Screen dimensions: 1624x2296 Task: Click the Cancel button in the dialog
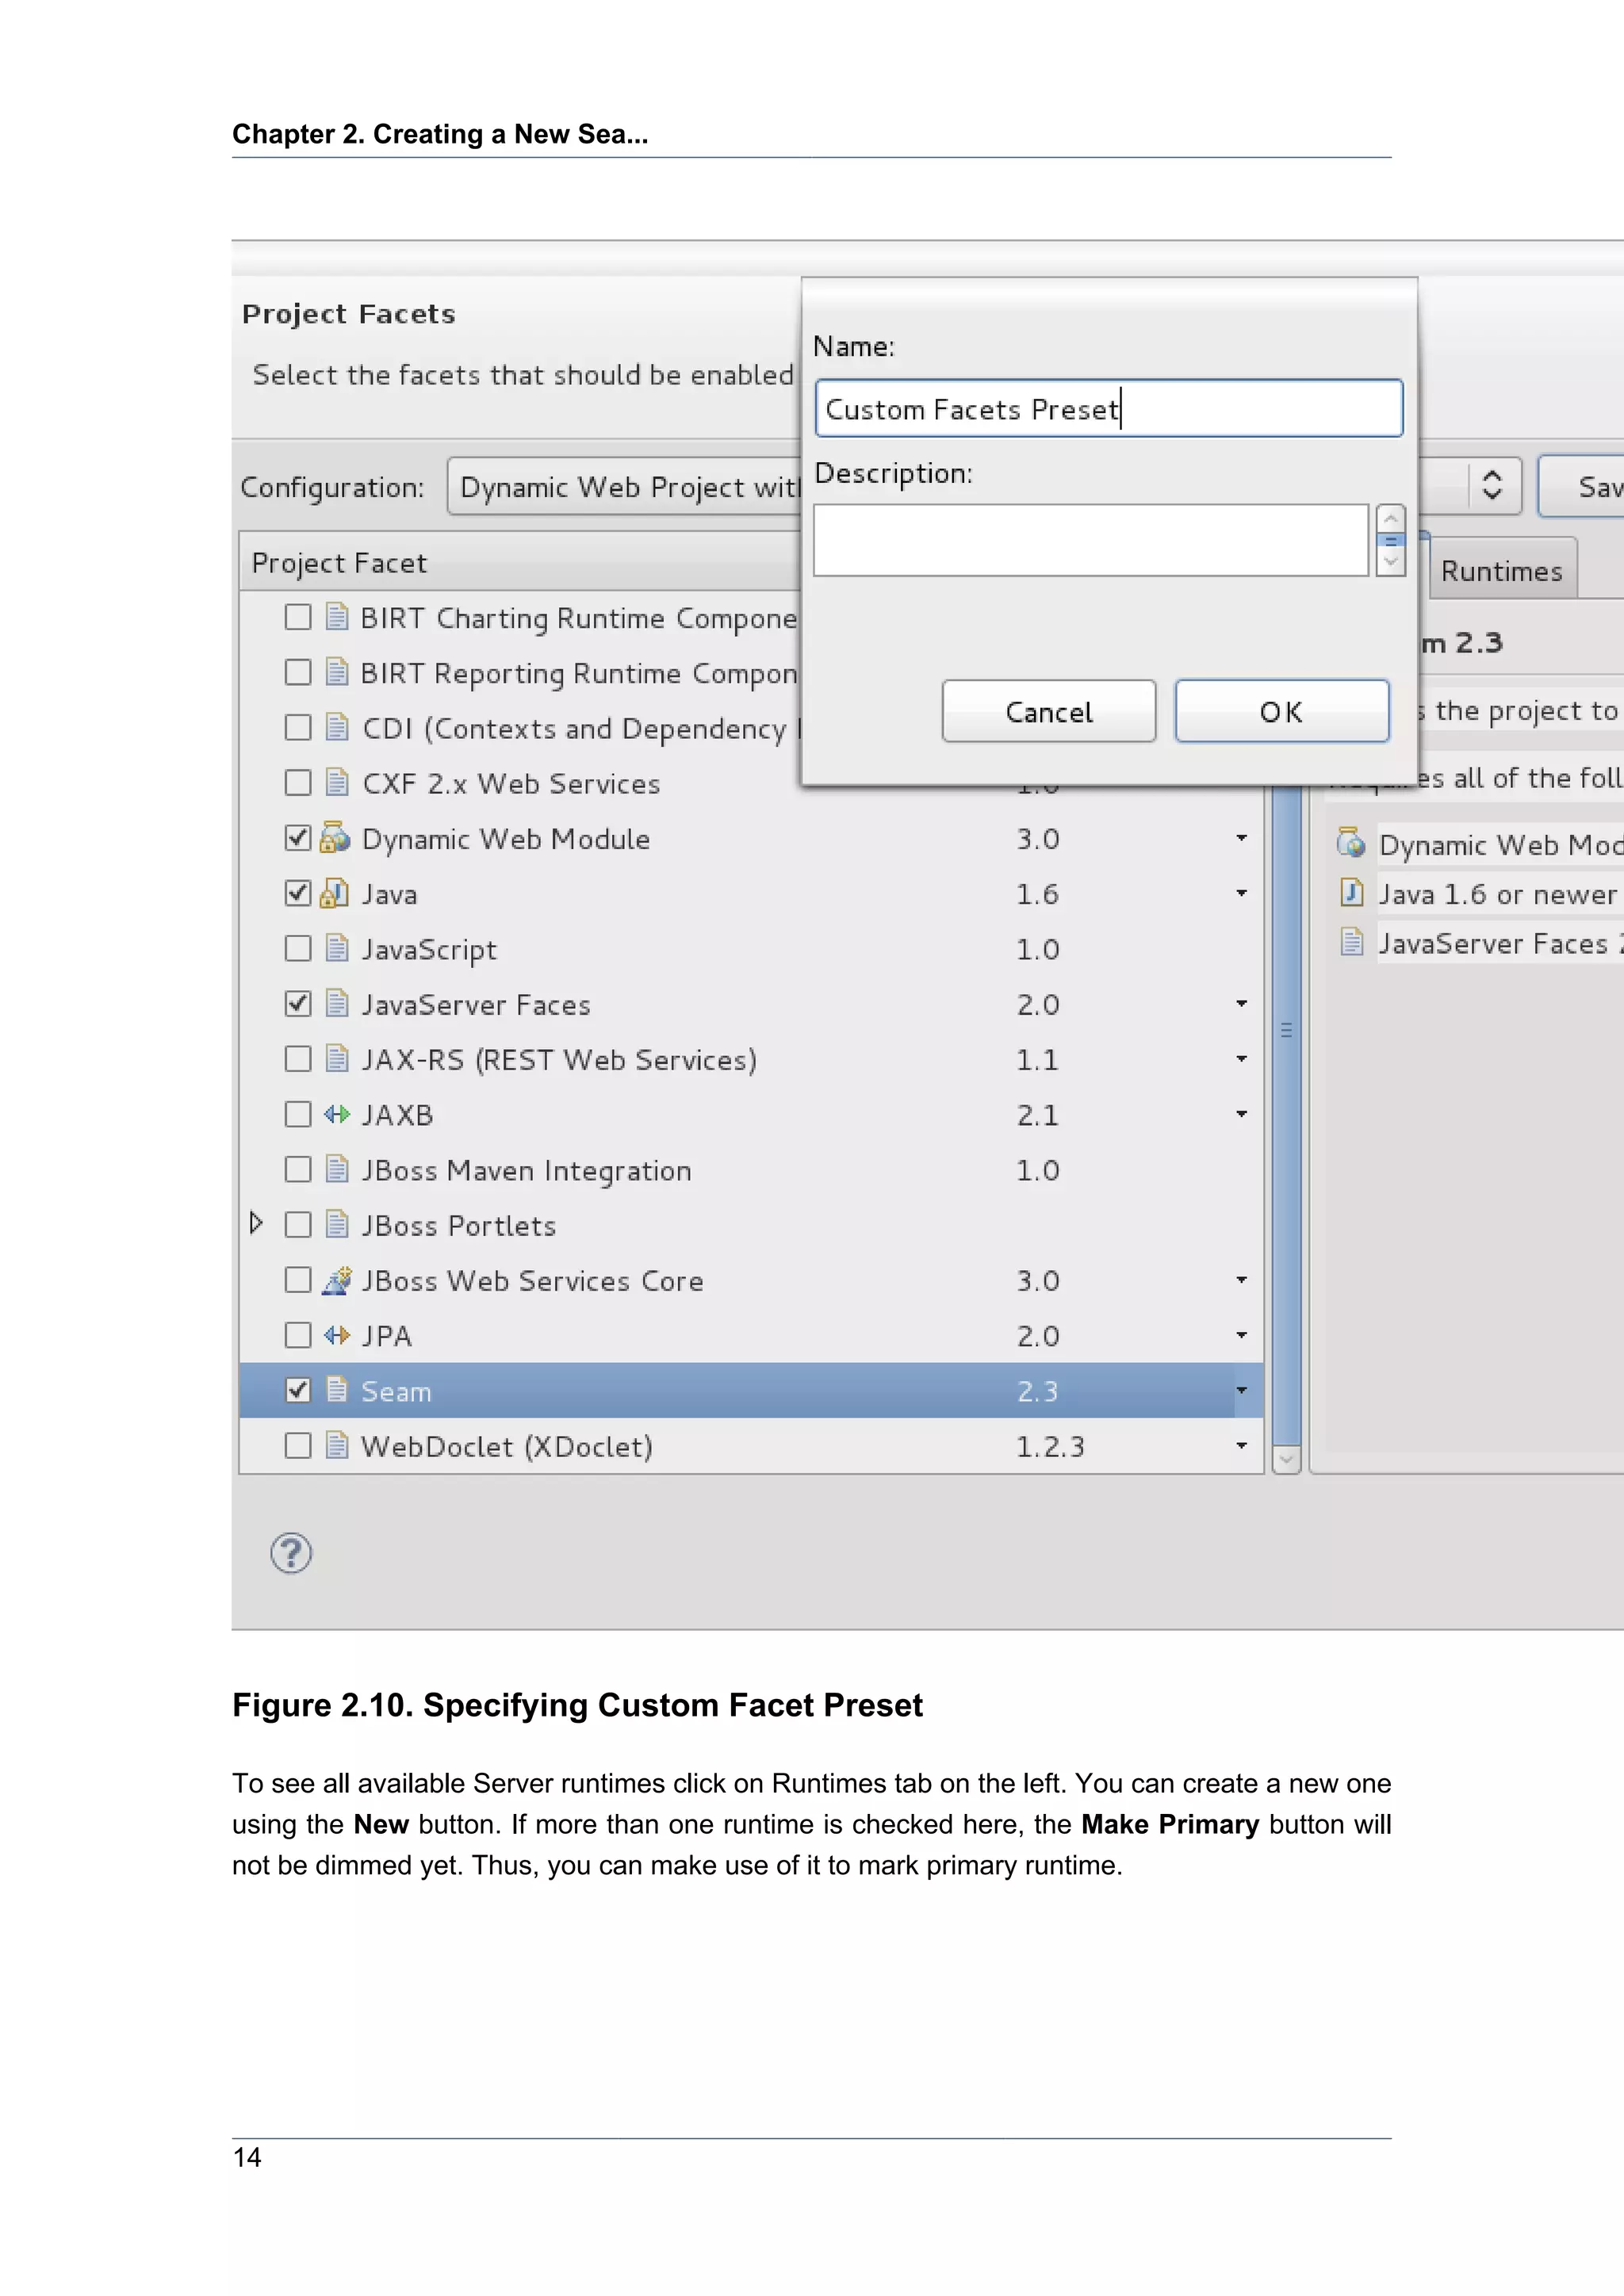tap(1049, 711)
